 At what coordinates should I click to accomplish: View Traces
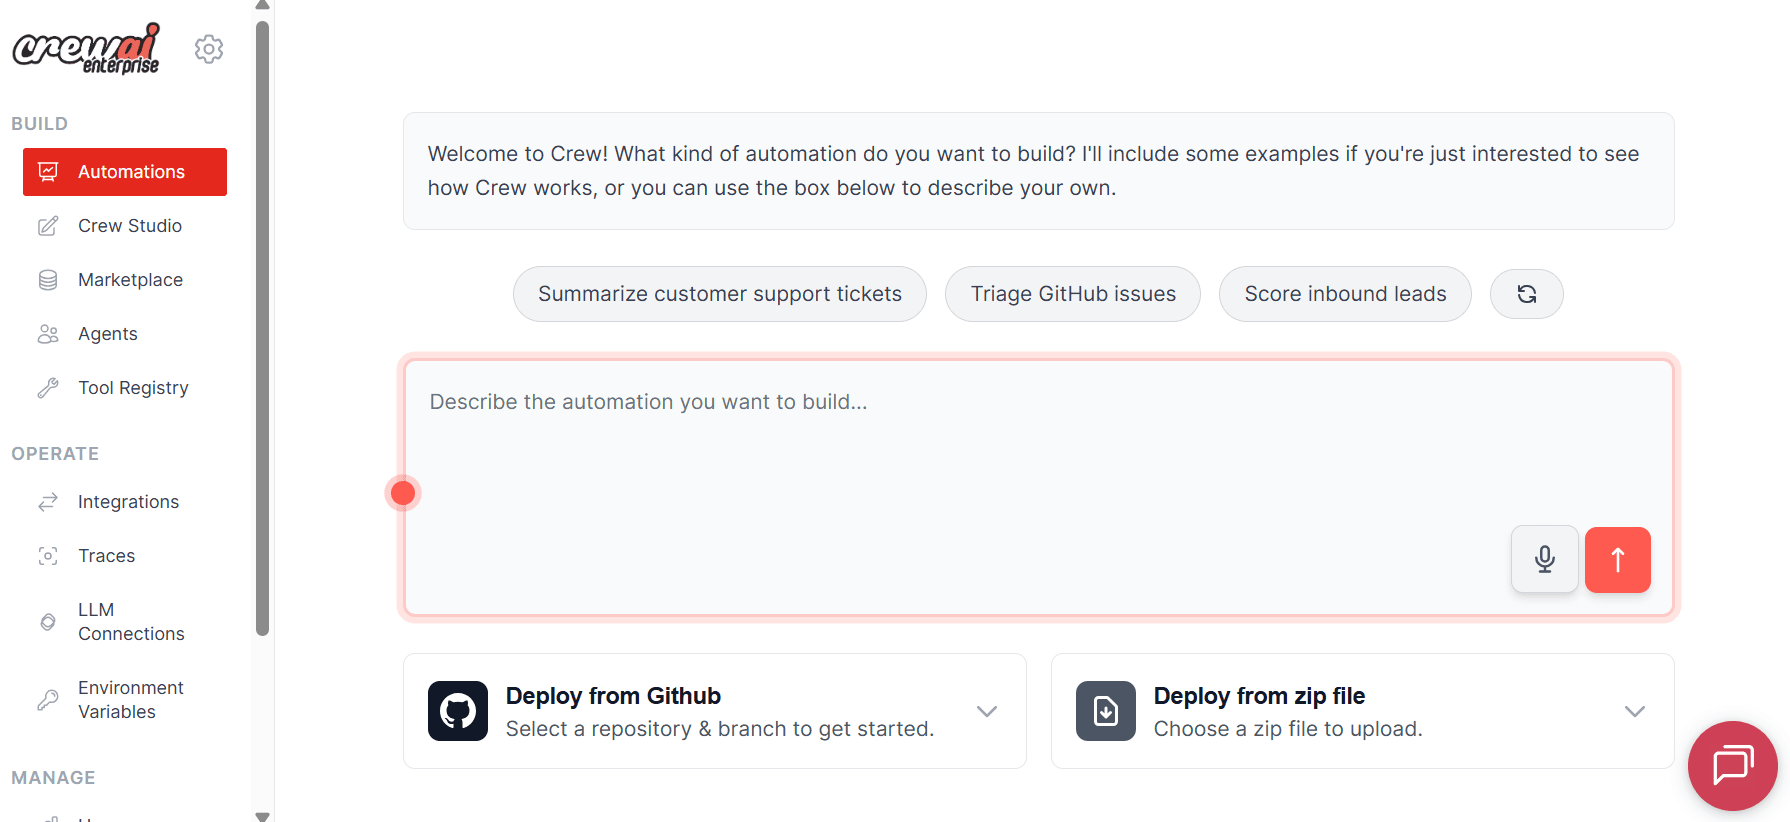[x=125, y=556]
